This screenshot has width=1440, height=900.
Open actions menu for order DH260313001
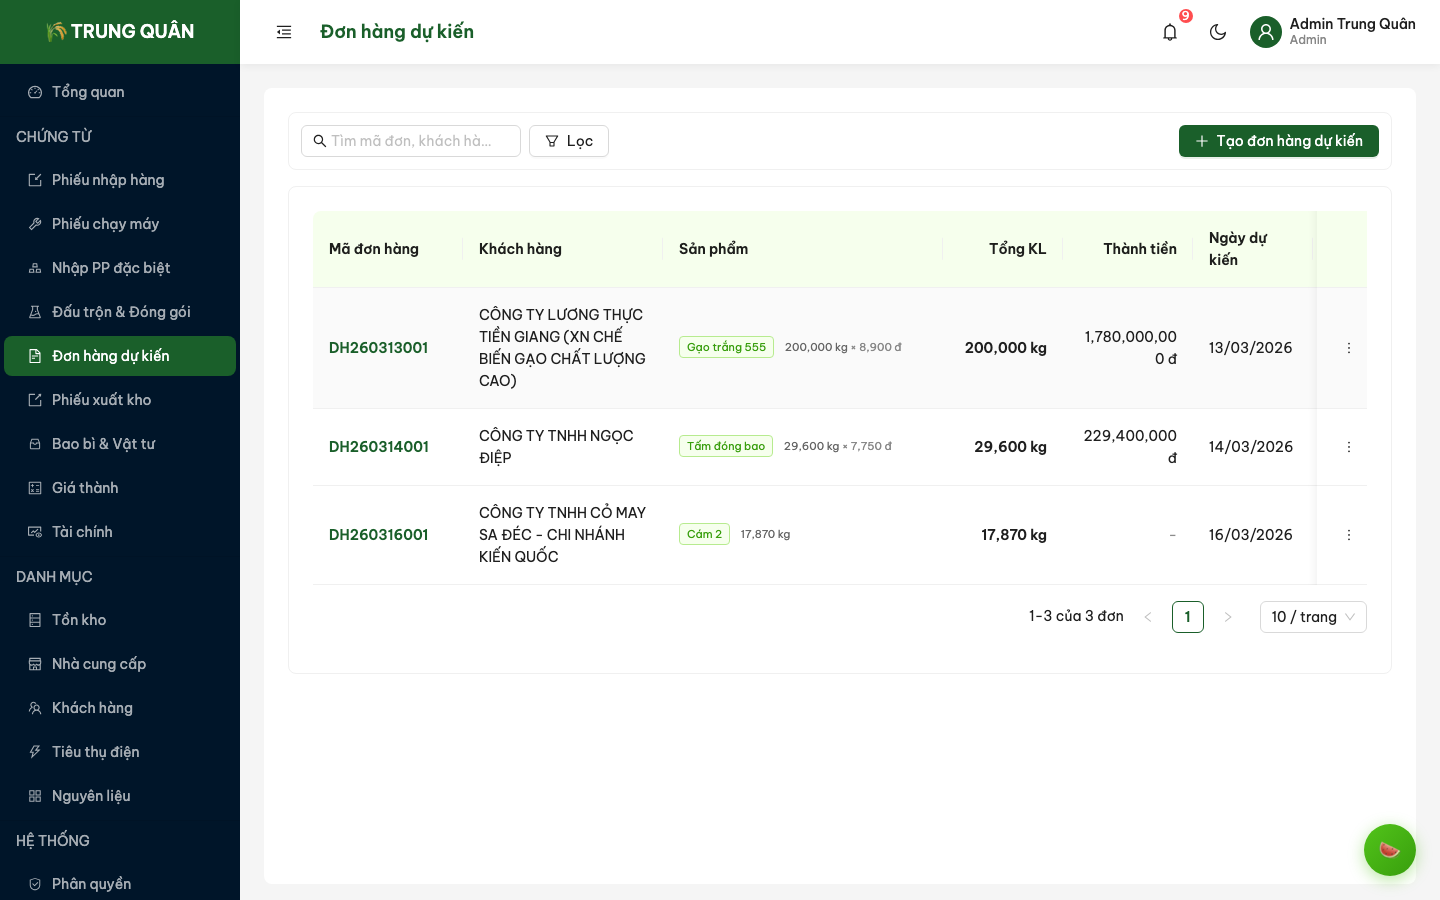pyautogui.click(x=1348, y=348)
